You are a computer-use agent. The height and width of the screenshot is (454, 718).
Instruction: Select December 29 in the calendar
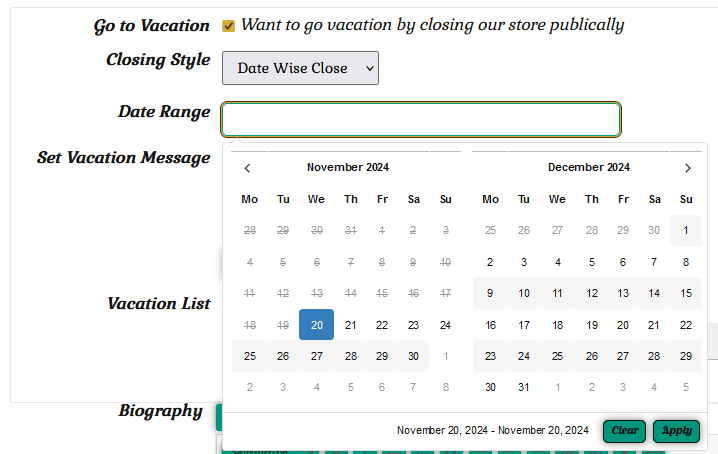686,356
